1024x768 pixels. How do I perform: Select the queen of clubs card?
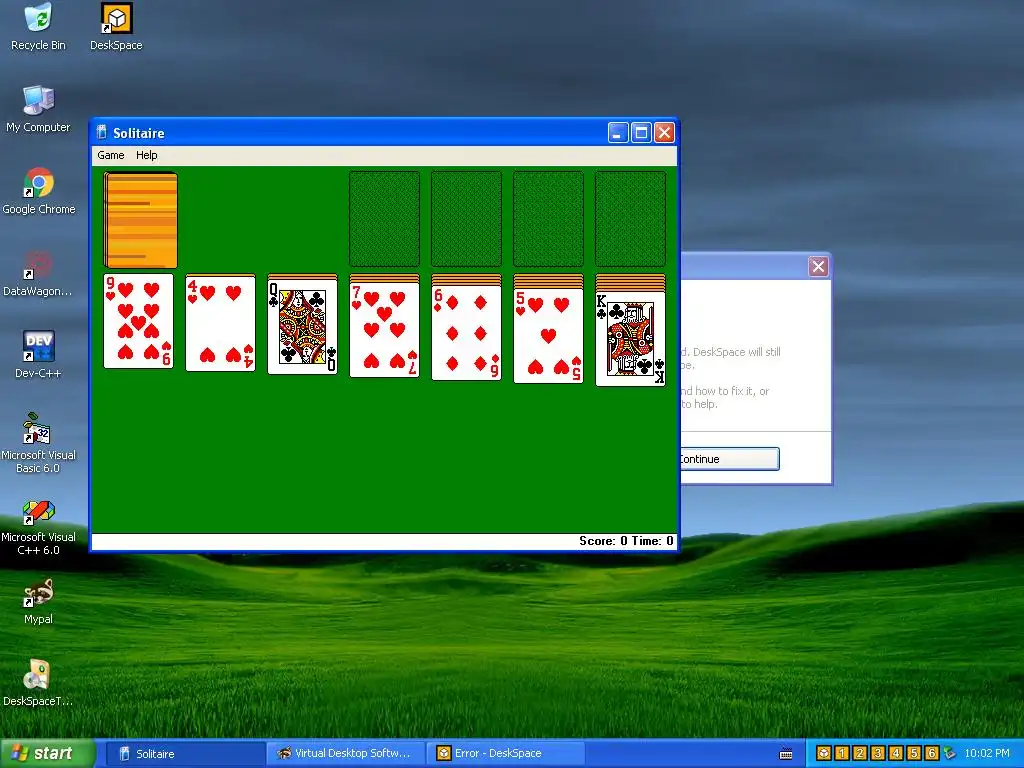(302, 327)
